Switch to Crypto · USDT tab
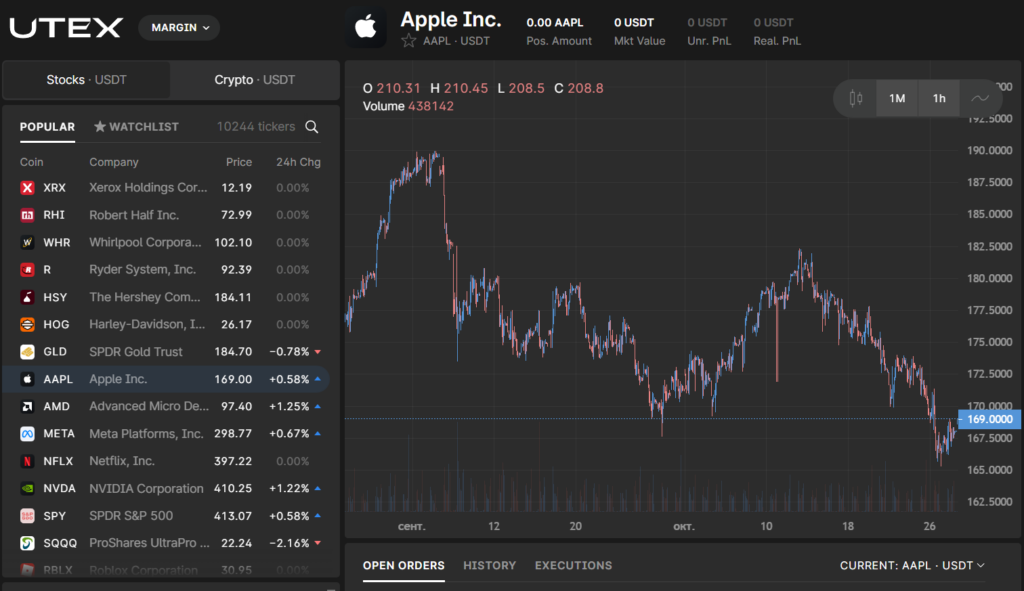1024x591 pixels. [x=255, y=80]
